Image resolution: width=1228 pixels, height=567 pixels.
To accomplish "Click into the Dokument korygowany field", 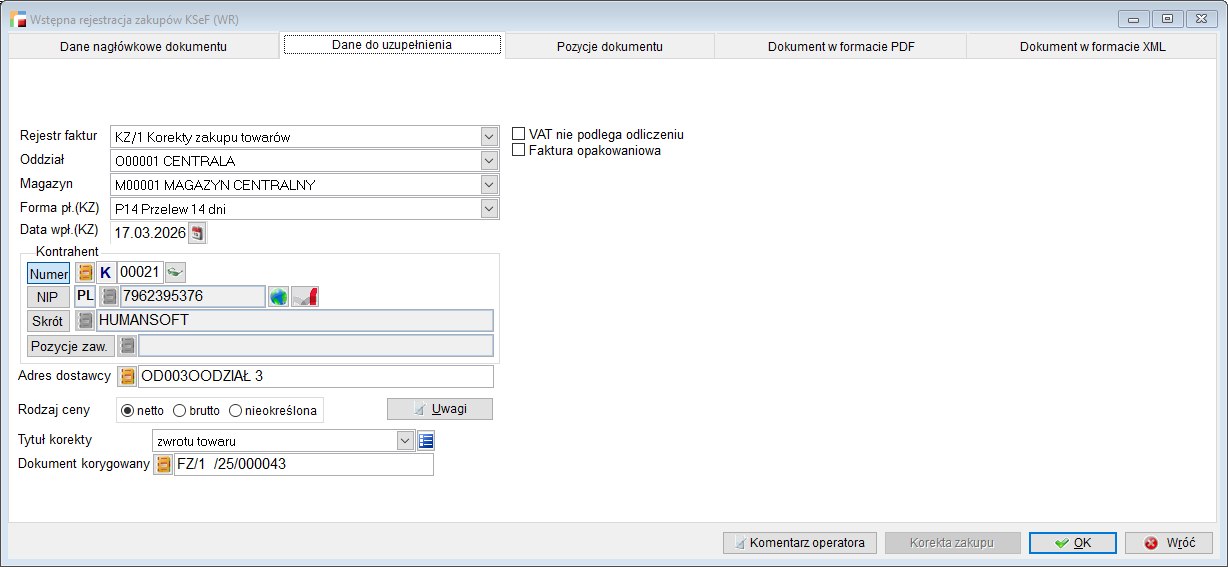I will [x=303, y=465].
